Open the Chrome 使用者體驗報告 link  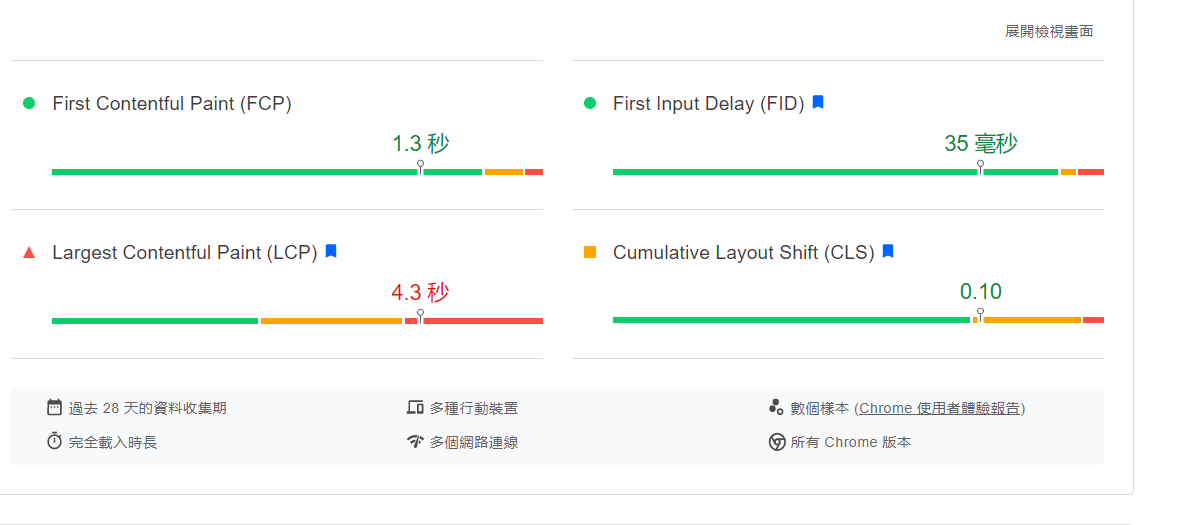(939, 408)
